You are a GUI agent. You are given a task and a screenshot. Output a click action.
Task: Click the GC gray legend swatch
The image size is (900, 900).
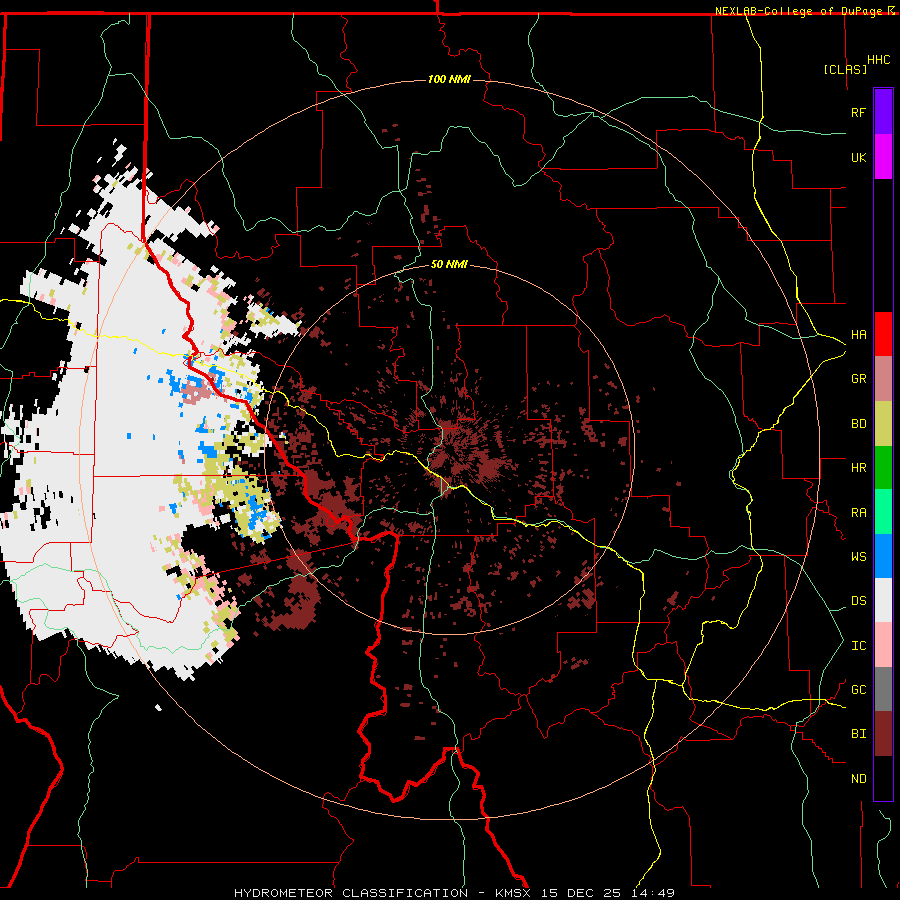883,689
